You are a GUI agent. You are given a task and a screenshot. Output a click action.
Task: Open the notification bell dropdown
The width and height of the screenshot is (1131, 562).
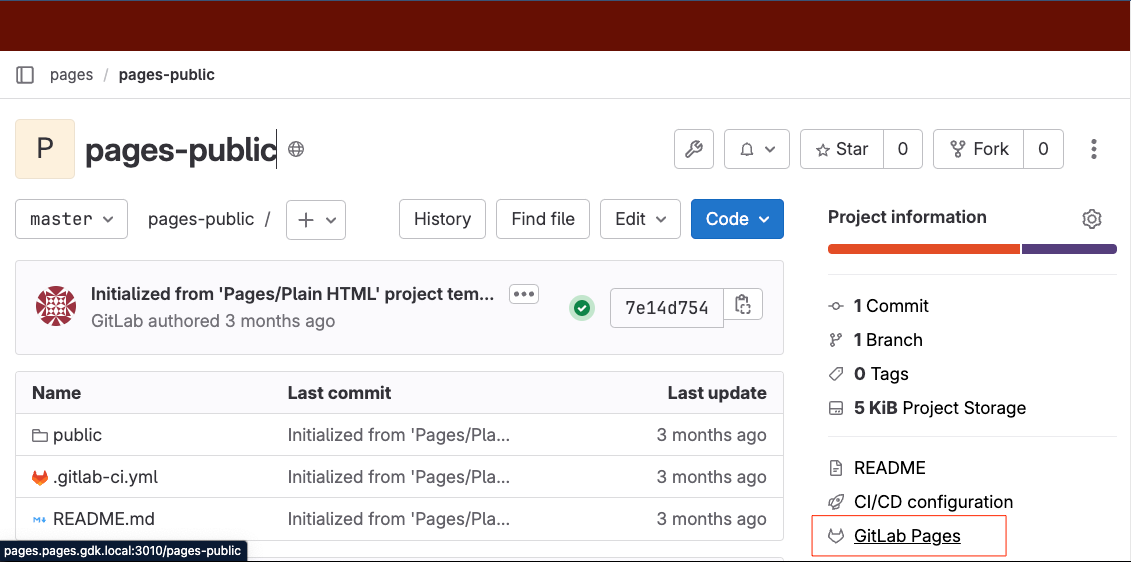pyautogui.click(x=757, y=149)
